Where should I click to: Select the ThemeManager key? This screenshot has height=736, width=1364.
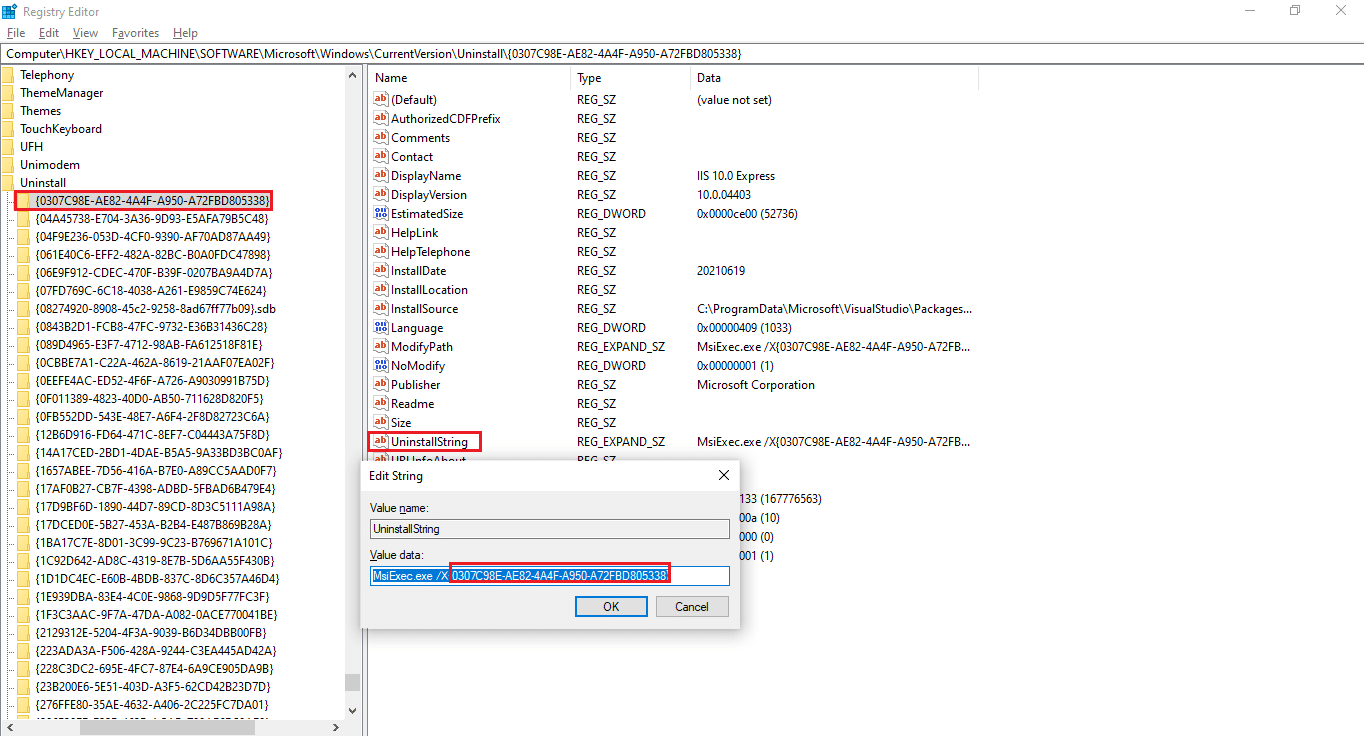point(62,93)
